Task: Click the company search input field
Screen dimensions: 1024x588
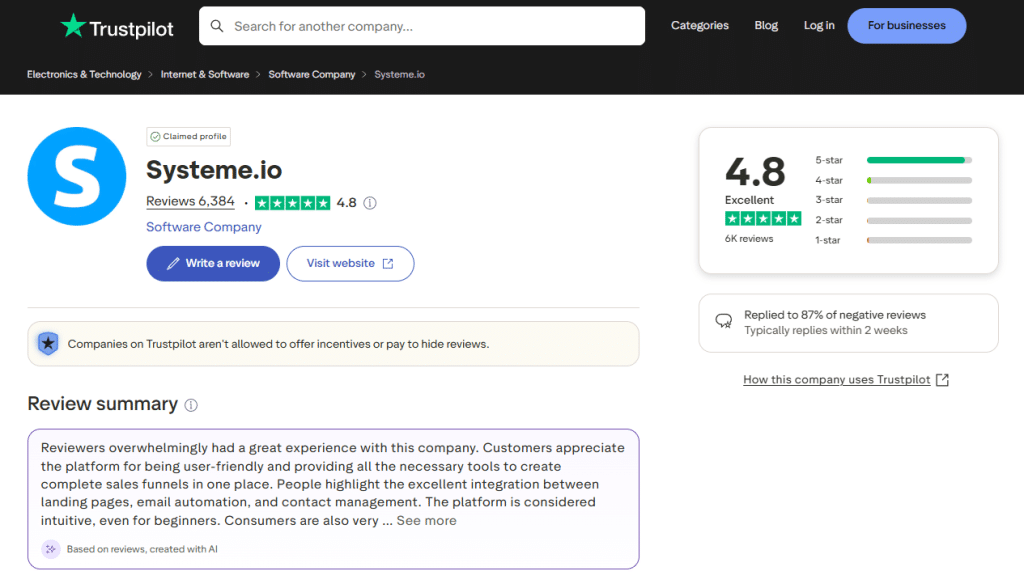Action: [x=420, y=26]
